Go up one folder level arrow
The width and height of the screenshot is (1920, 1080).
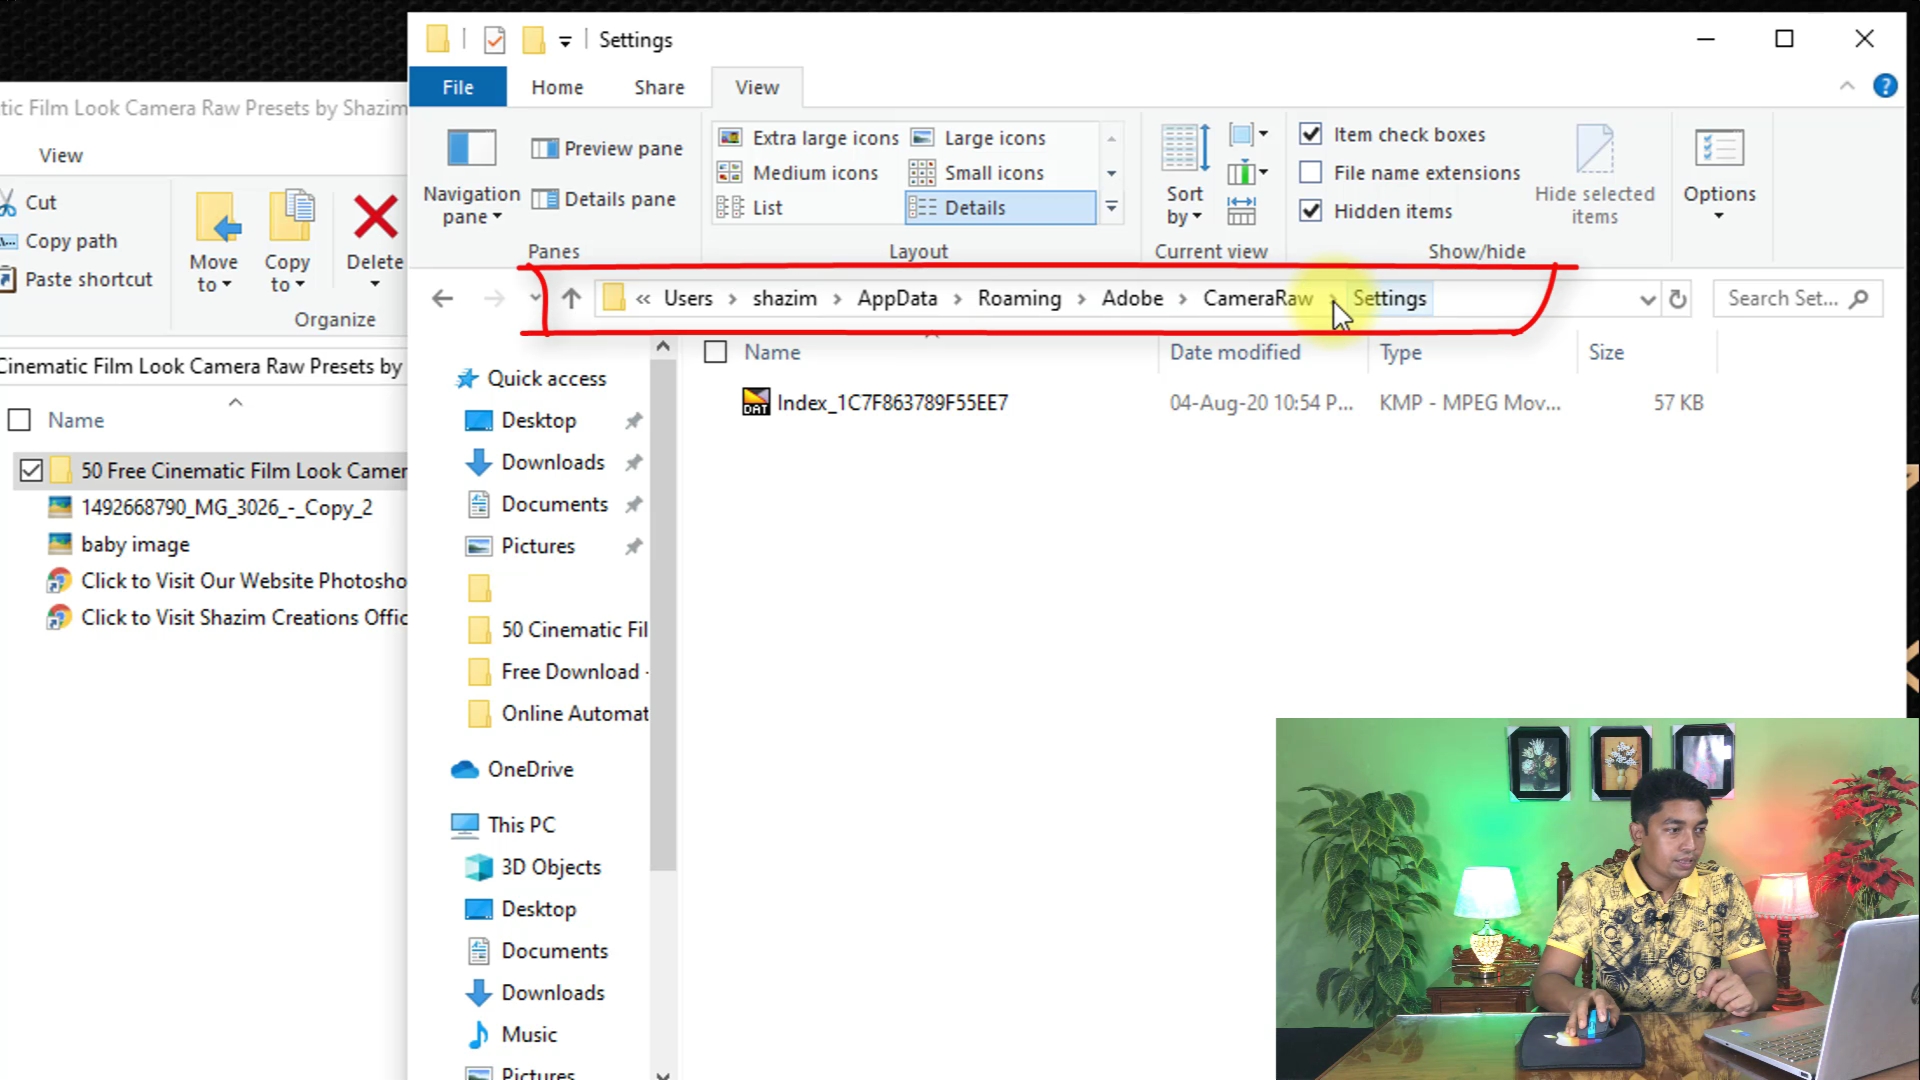[x=571, y=298]
